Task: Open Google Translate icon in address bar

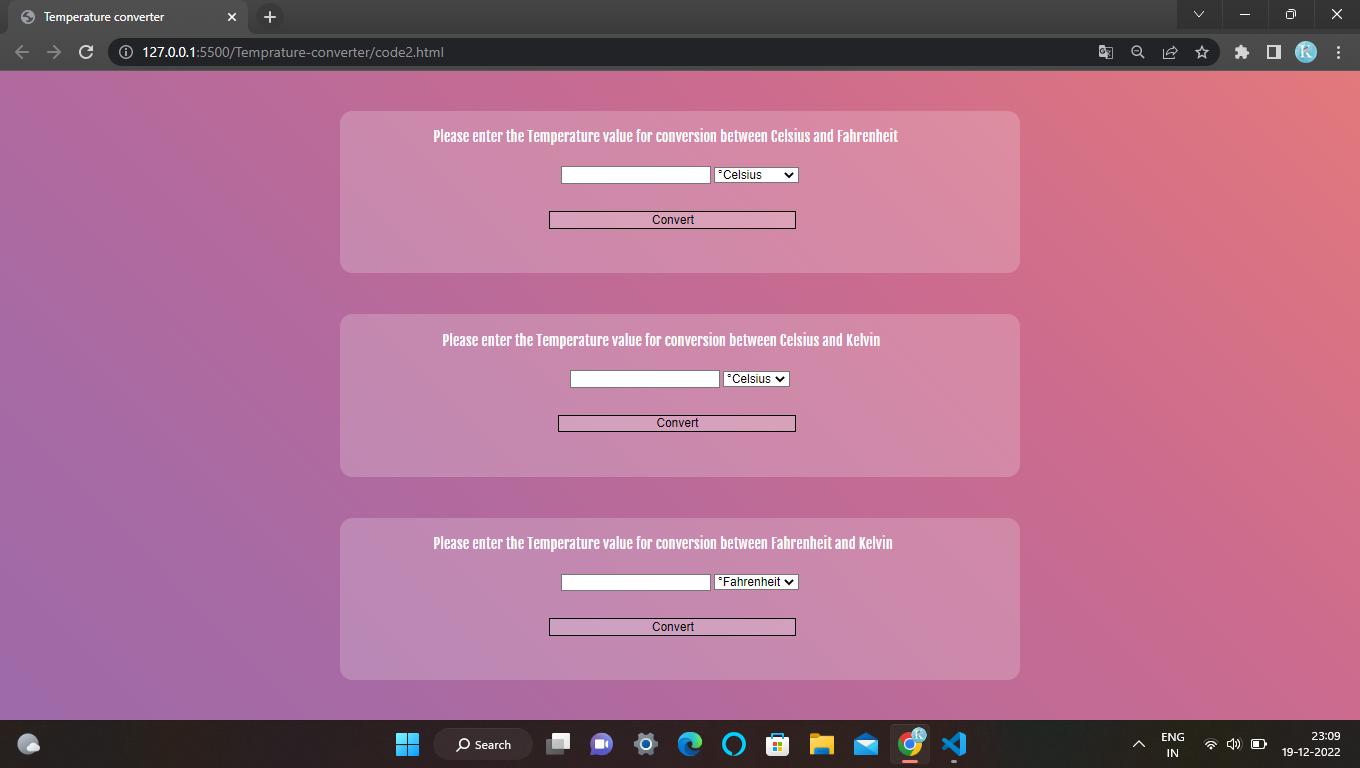Action: [x=1105, y=51]
